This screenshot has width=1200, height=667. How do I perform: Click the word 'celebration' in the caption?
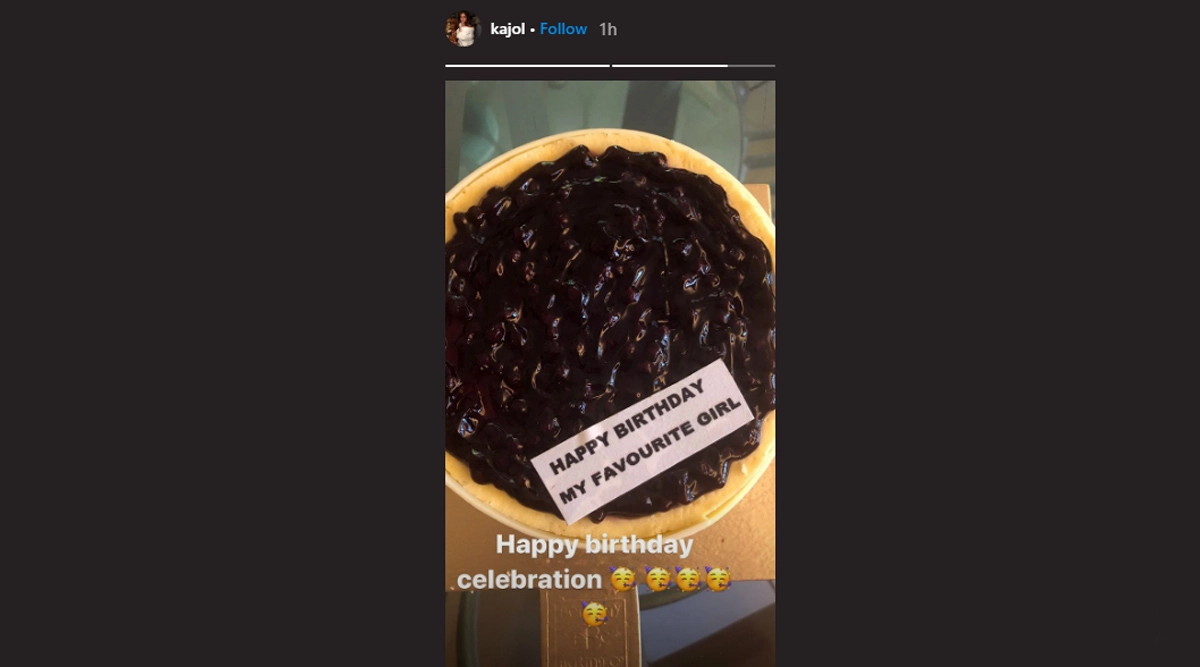point(529,579)
